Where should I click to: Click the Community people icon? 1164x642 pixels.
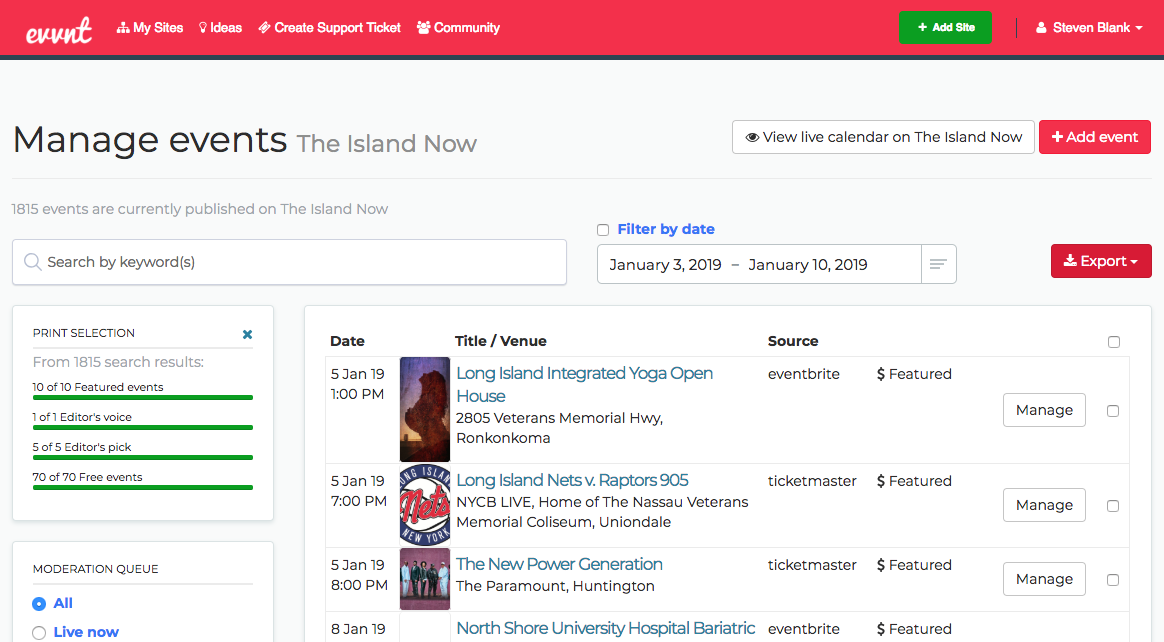coord(424,28)
